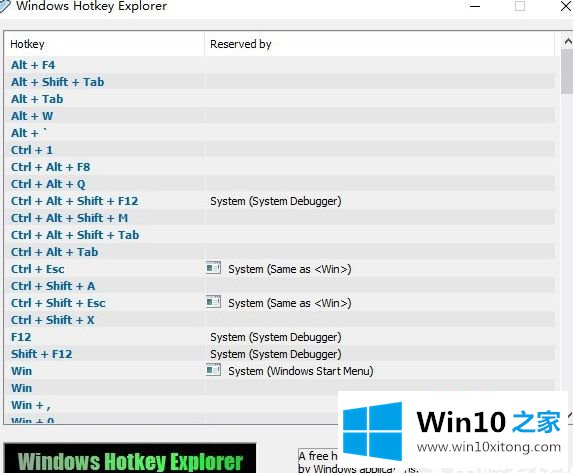Click scrollbar up arrow
Image resolution: width=573 pixels, height=473 pixels.
pos(567,41)
